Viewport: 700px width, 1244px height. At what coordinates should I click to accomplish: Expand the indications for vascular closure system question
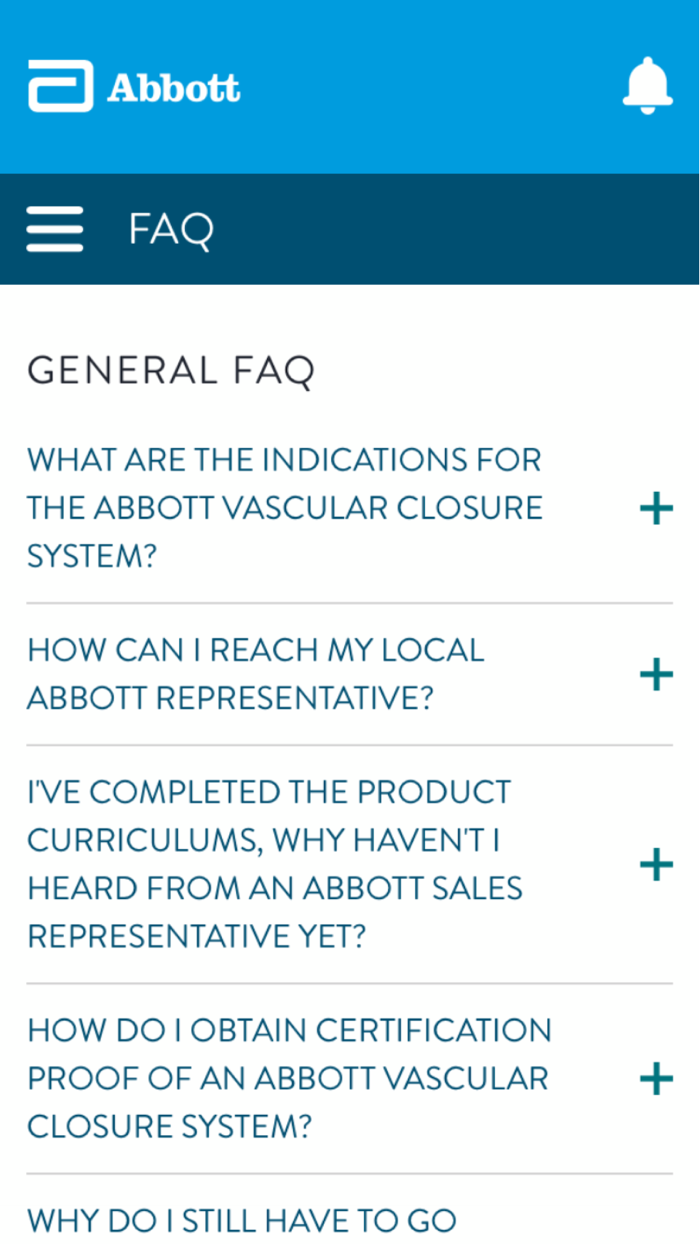click(x=655, y=509)
